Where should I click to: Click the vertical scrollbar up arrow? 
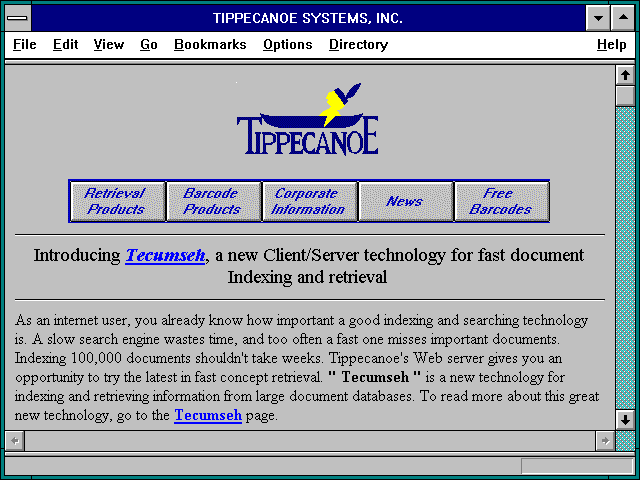(x=625, y=75)
